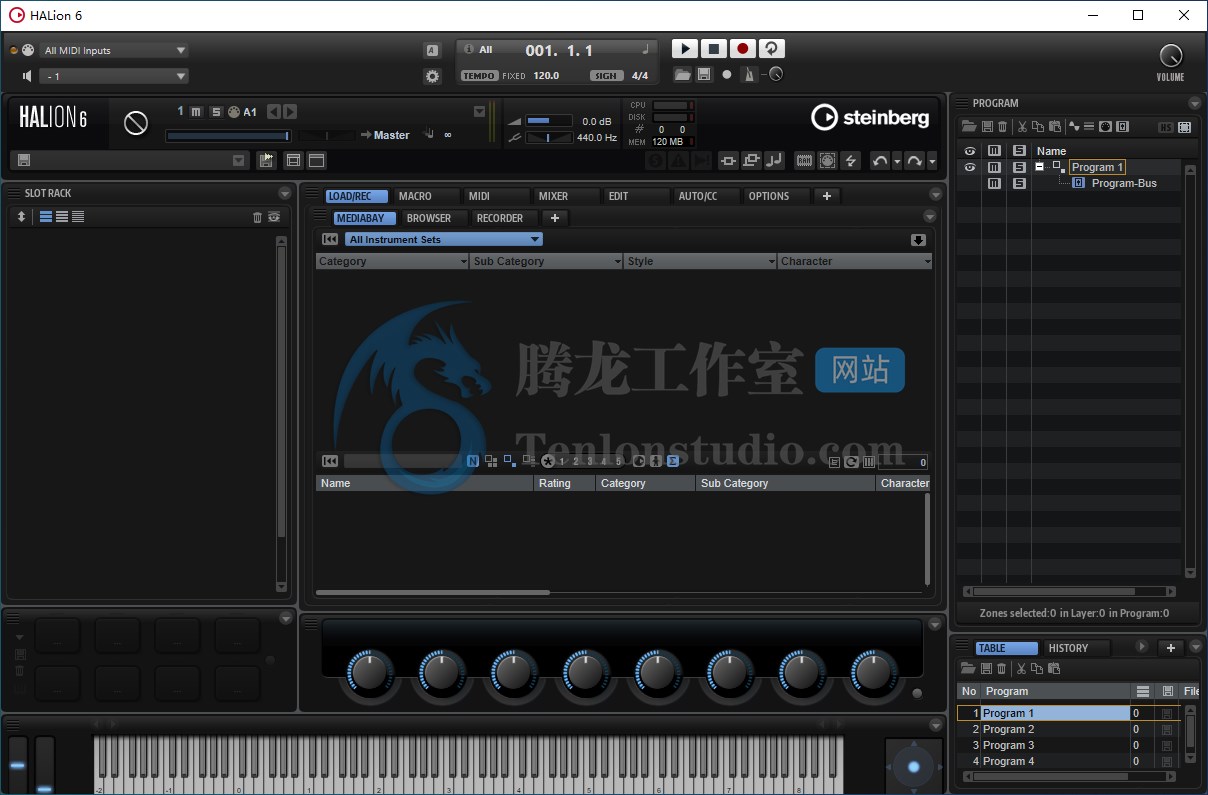Toggle the slot solo S button
The image size is (1208, 795).
click(215, 112)
